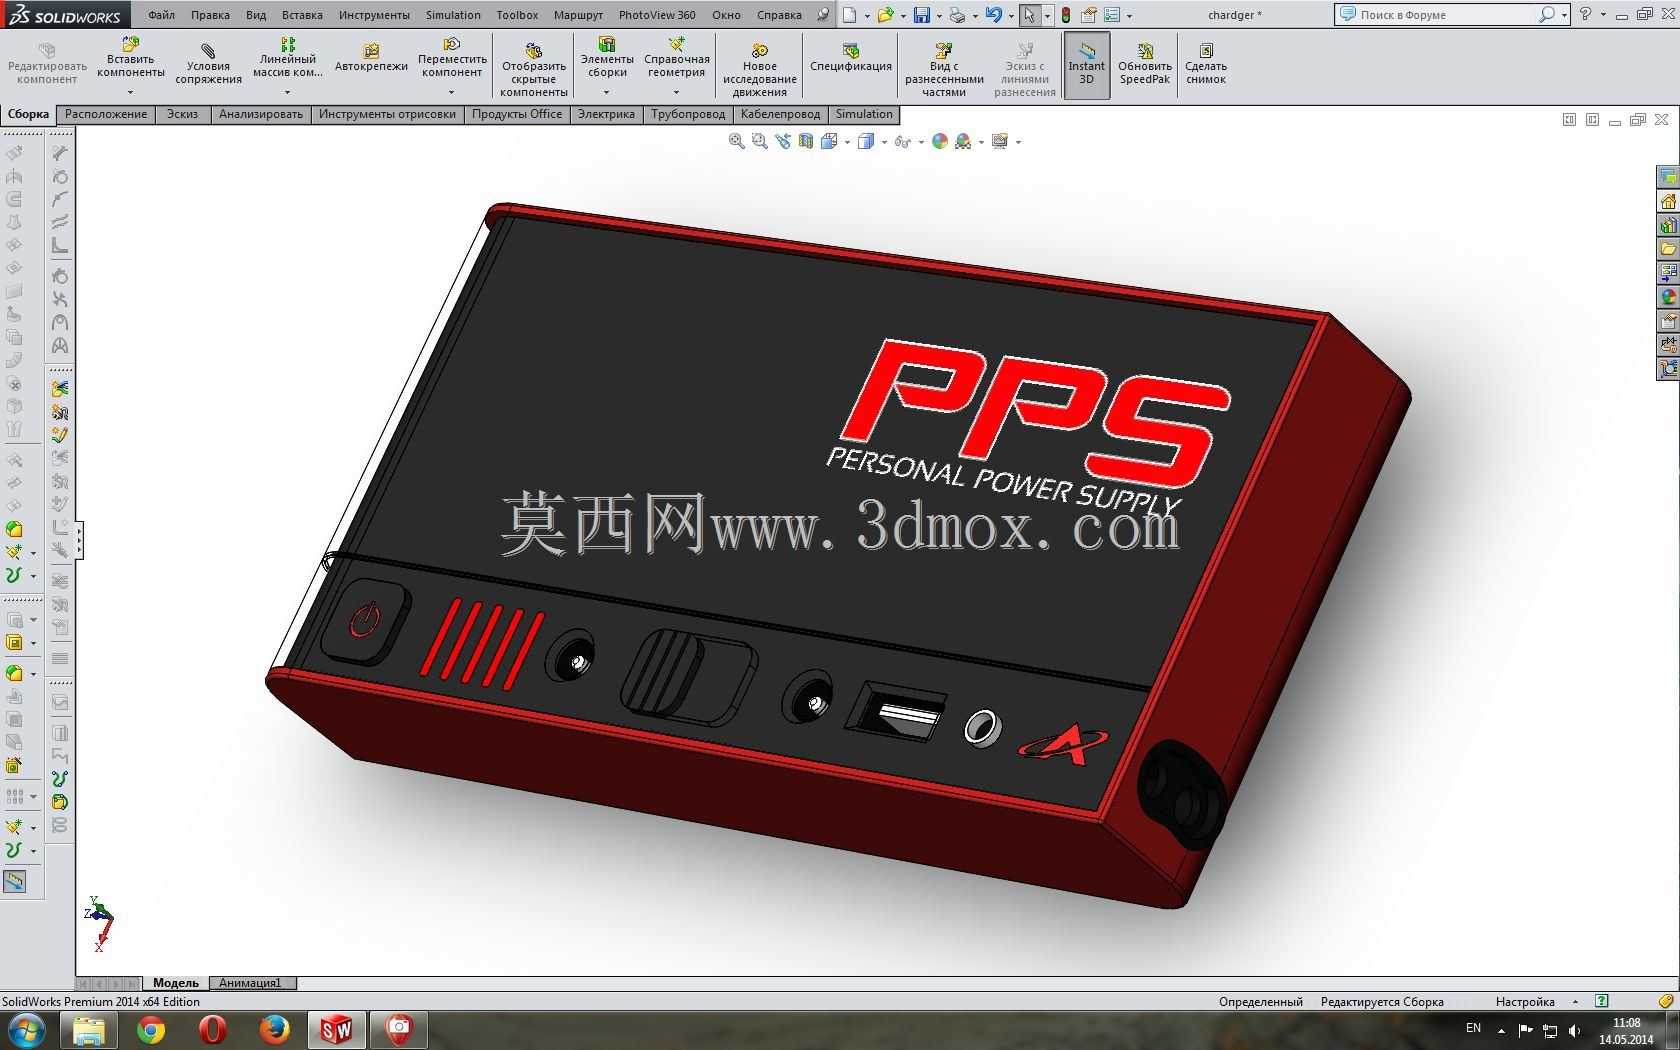Screen dimensions: 1680x1050
Task: Open the PhotoView 360 menu
Action: tap(657, 15)
